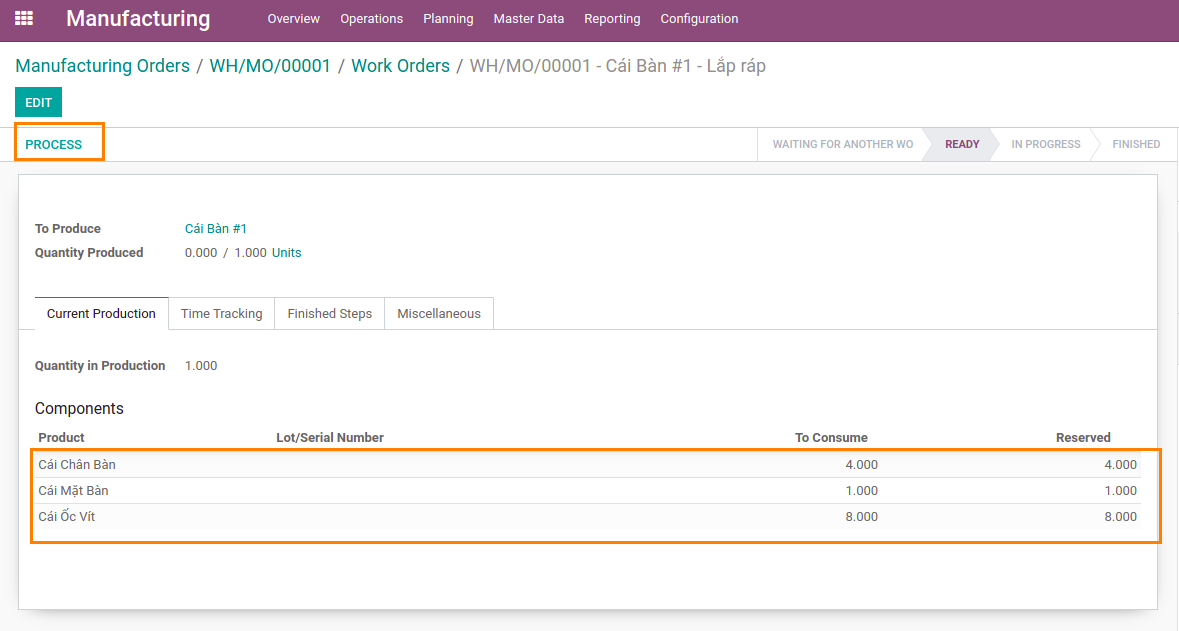Click the Quantity Produced field label
Viewport: 1179px width, 631px height.
coord(89,253)
